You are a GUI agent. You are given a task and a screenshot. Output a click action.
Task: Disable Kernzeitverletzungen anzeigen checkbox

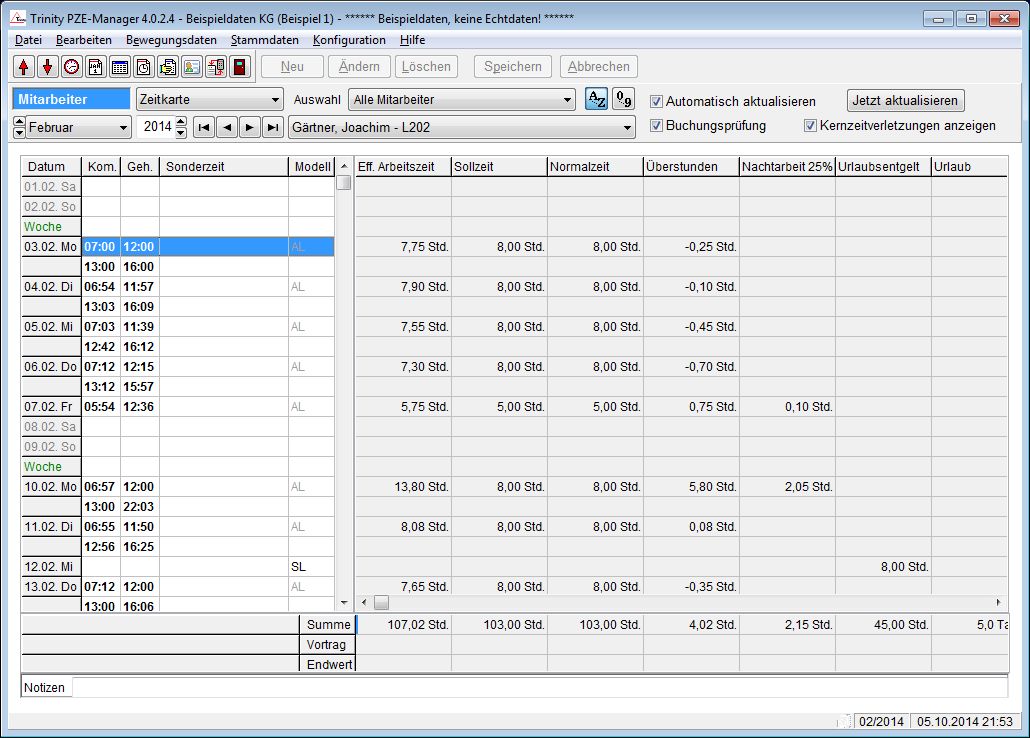pyautogui.click(x=811, y=126)
